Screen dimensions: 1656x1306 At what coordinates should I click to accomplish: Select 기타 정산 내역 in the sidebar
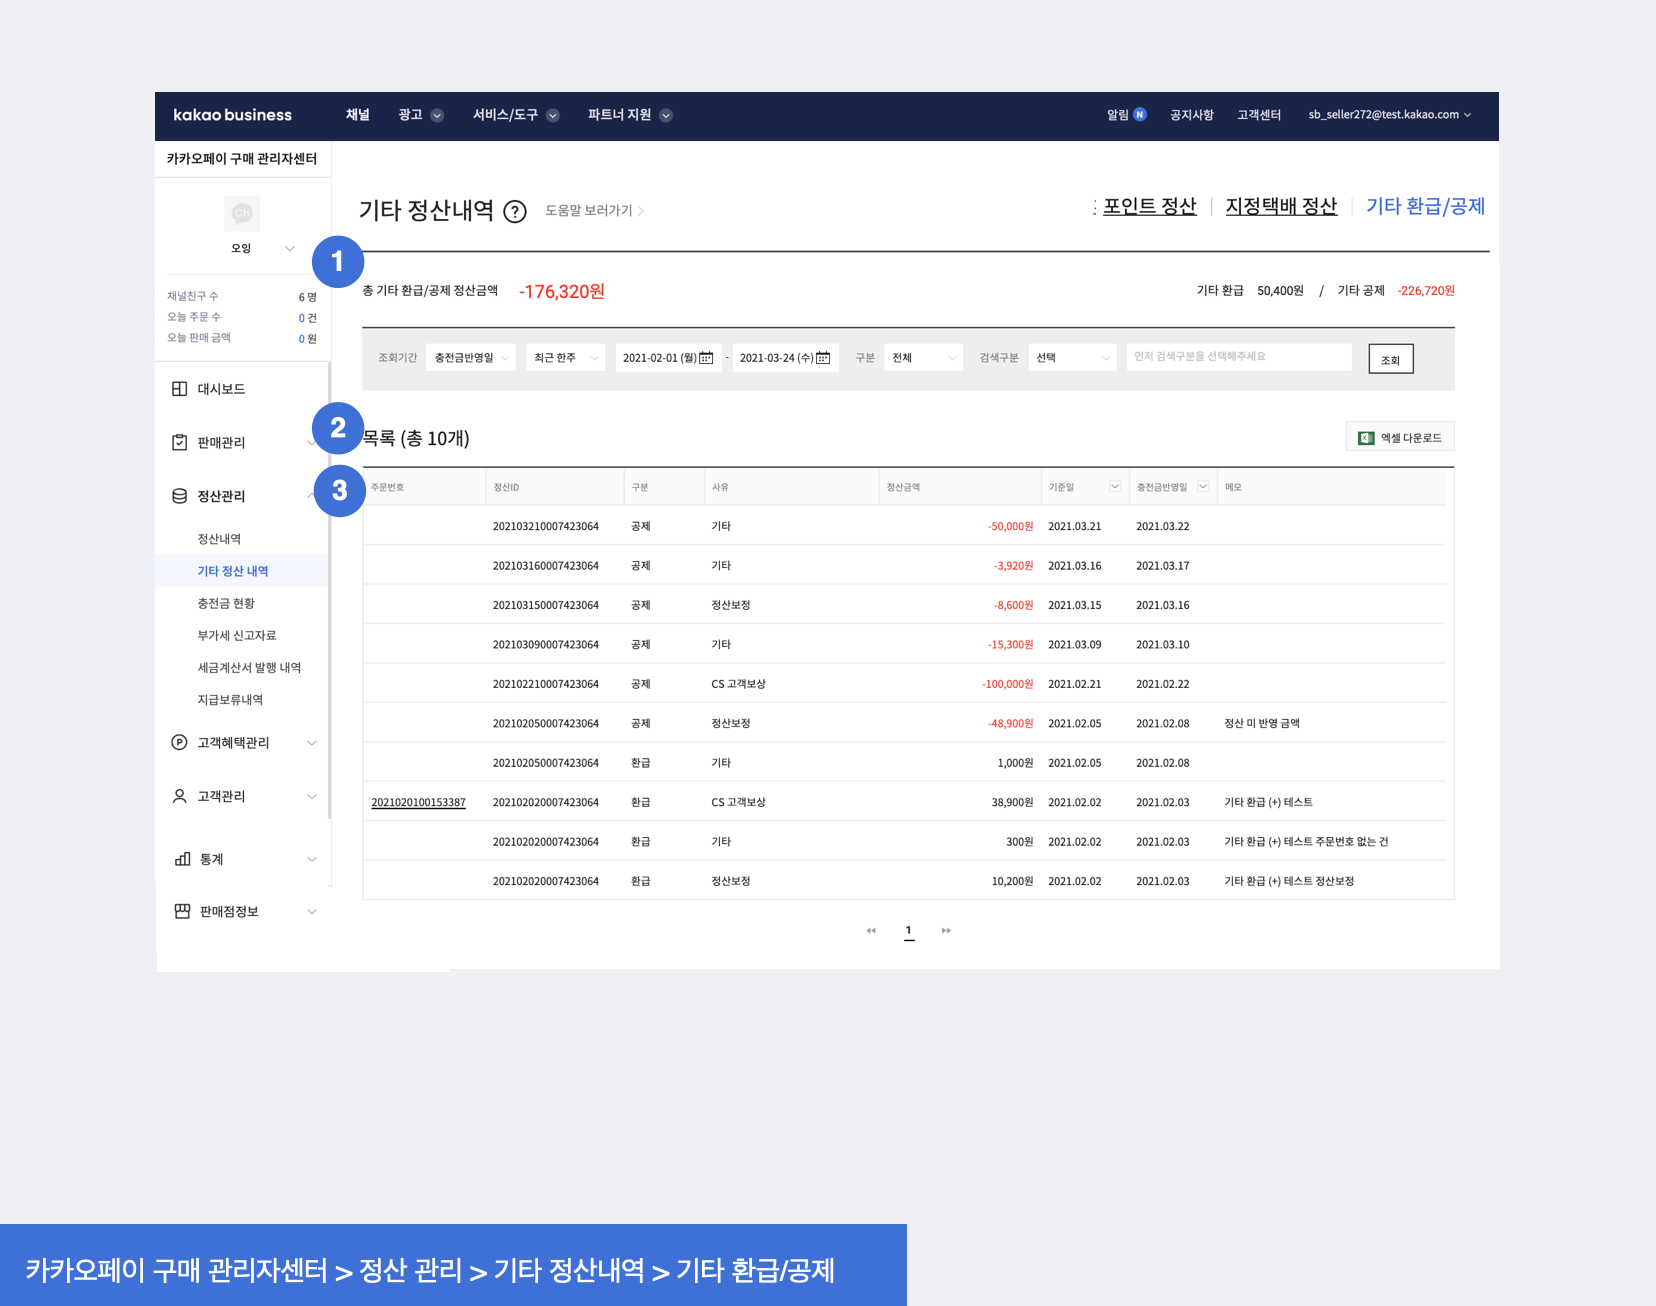tap(233, 571)
